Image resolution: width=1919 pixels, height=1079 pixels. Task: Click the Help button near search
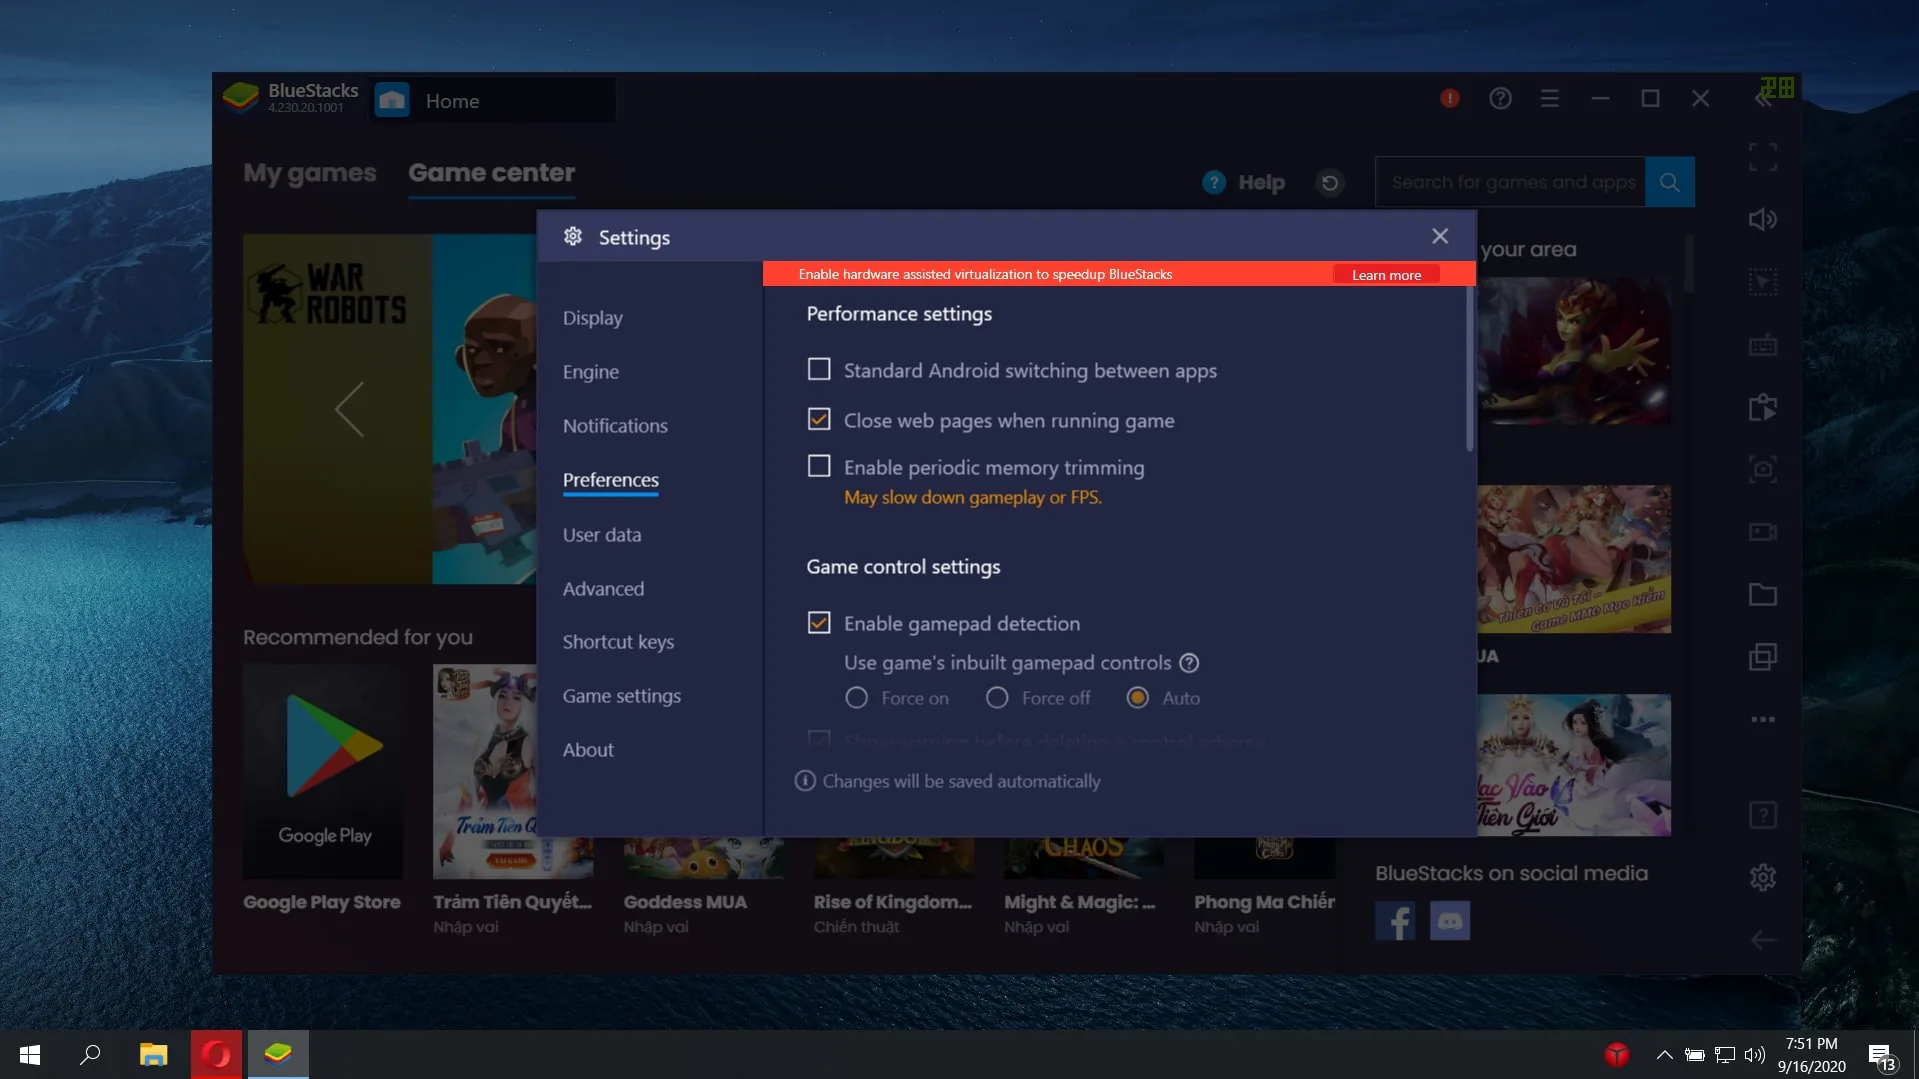[x=1244, y=183]
